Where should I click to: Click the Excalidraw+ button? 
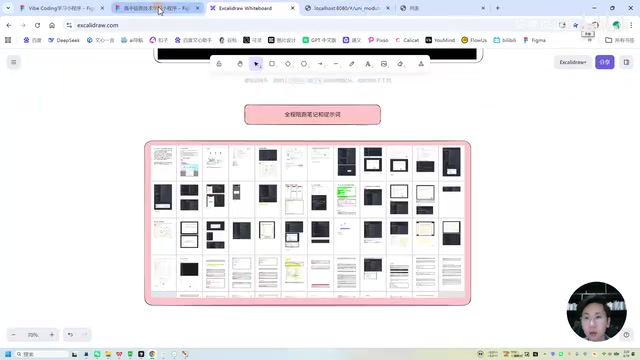(x=573, y=62)
